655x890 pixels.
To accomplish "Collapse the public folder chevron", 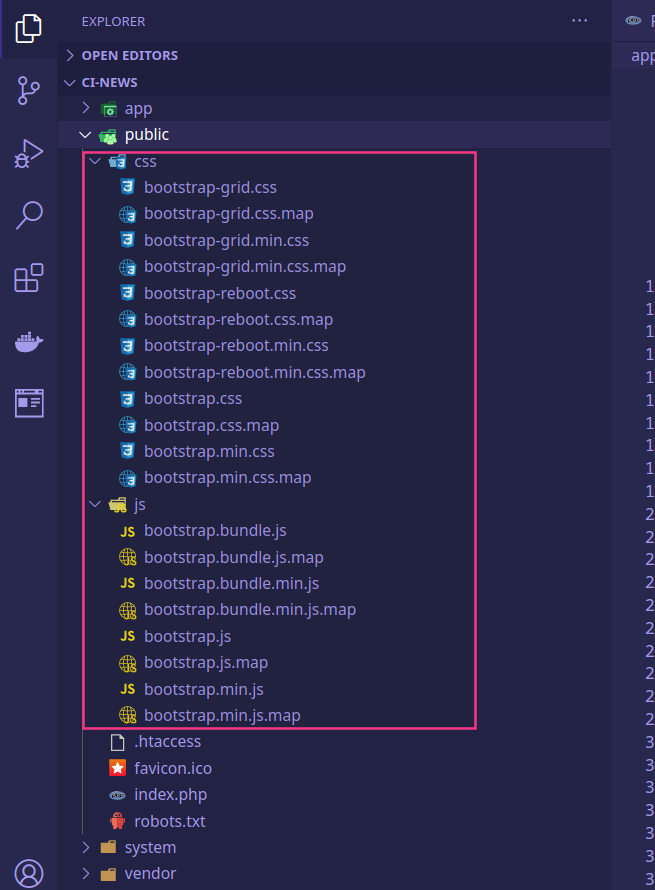I will click(x=85, y=135).
